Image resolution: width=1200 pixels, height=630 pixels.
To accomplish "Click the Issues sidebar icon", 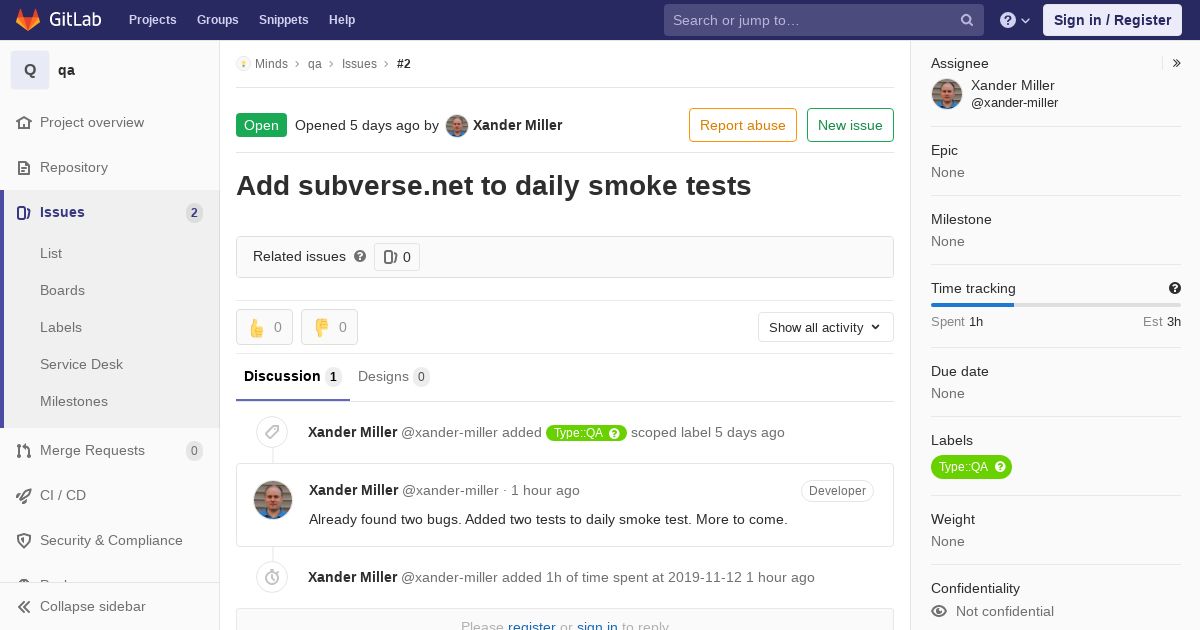I will (x=24, y=212).
